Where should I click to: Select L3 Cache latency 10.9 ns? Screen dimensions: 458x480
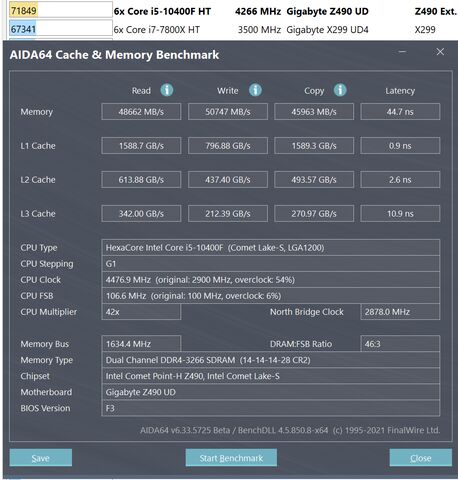coord(400,214)
